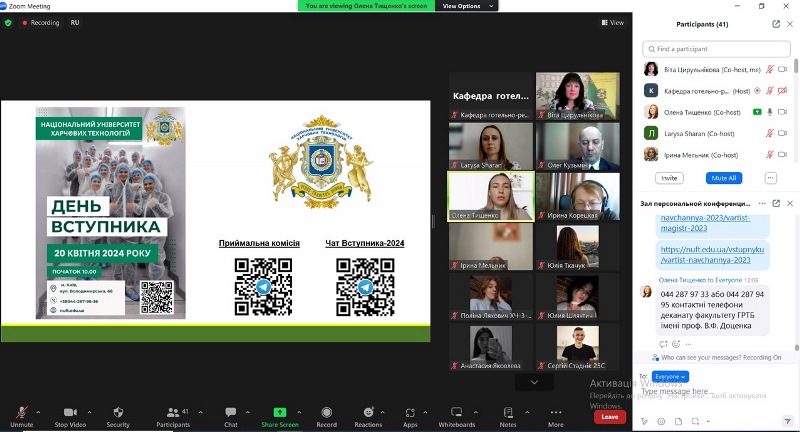Close the Participants panel
This screenshot has height=432, width=800.
790,24
